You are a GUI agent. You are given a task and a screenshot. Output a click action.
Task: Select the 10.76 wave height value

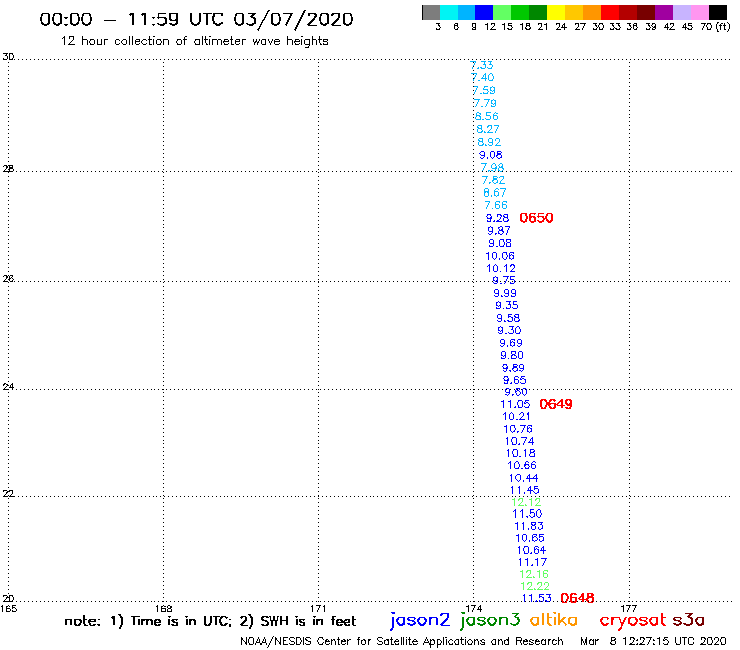tap(518, 429)
